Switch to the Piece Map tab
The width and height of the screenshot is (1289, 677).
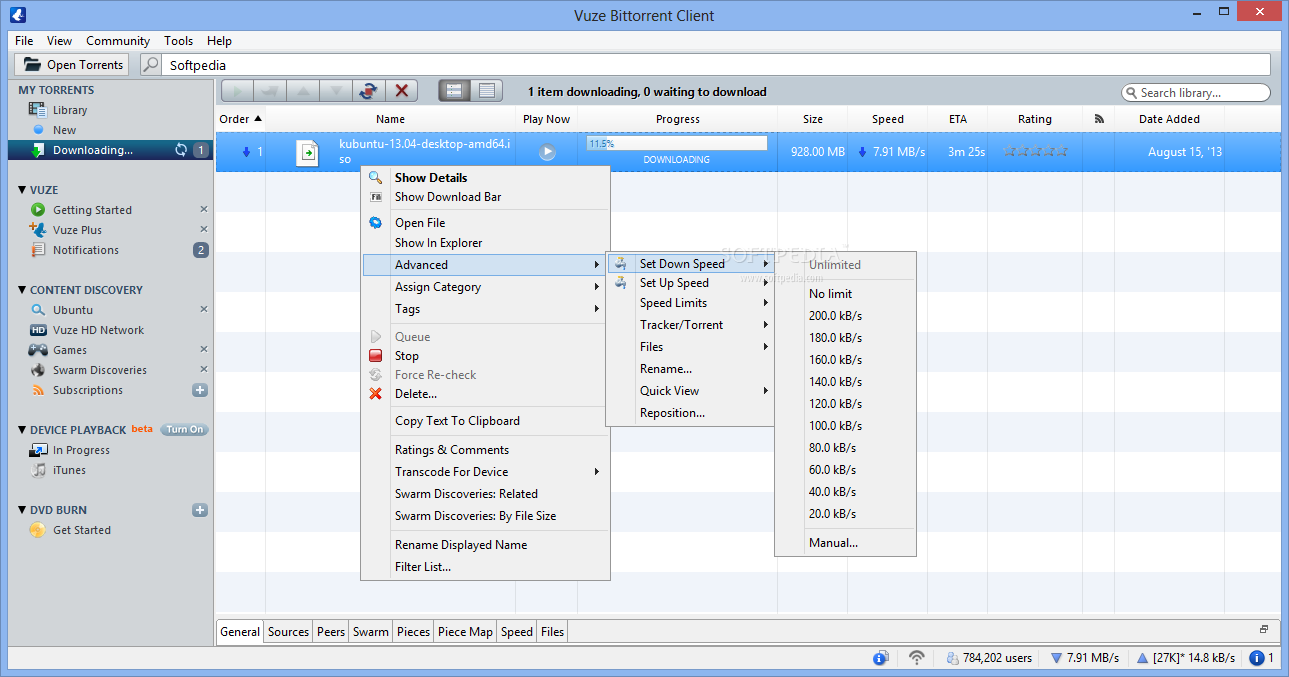[x=465, y=631]
